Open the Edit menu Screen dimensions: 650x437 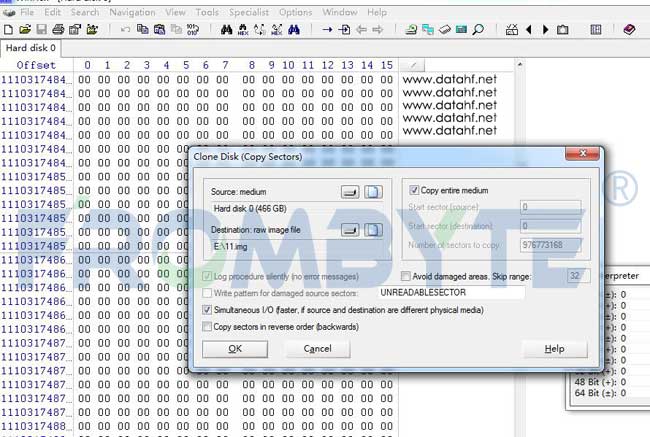pyautogui.click(x=53, y=12)
